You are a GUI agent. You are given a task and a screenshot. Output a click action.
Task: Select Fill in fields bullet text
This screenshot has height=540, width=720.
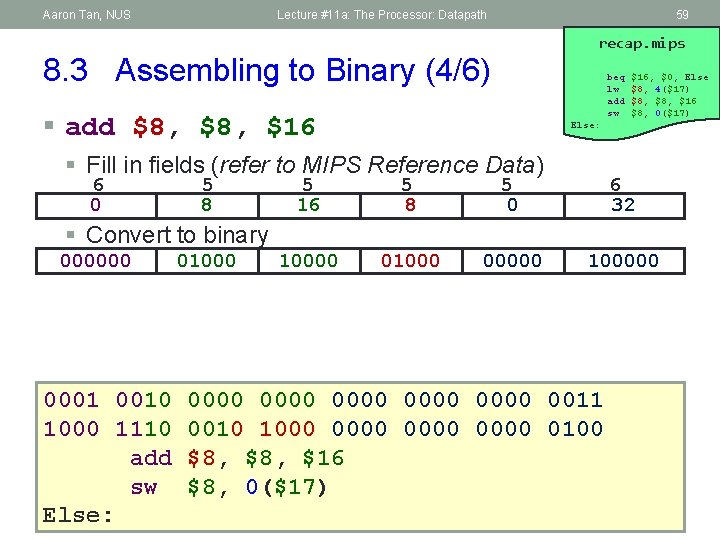pos(315,165)
